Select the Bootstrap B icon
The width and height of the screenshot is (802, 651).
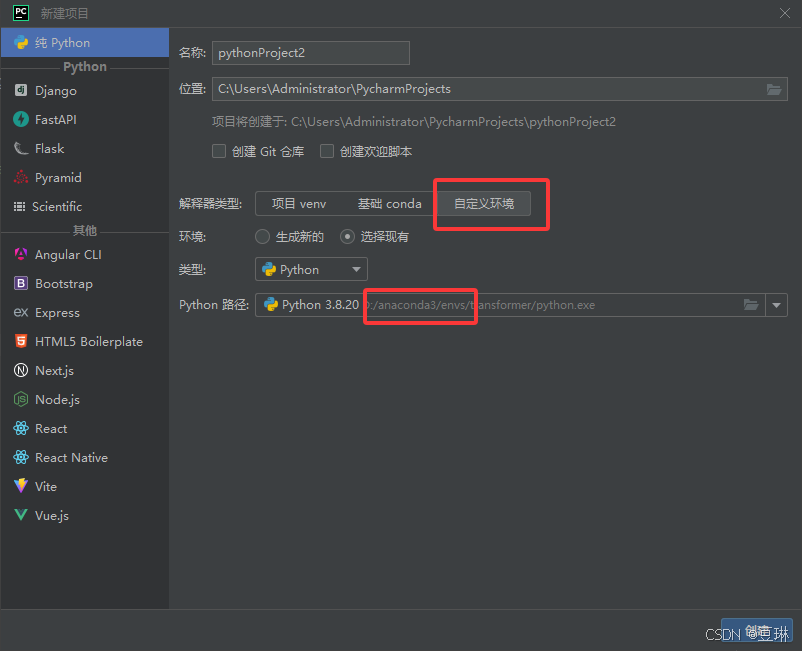click(21, 283)
